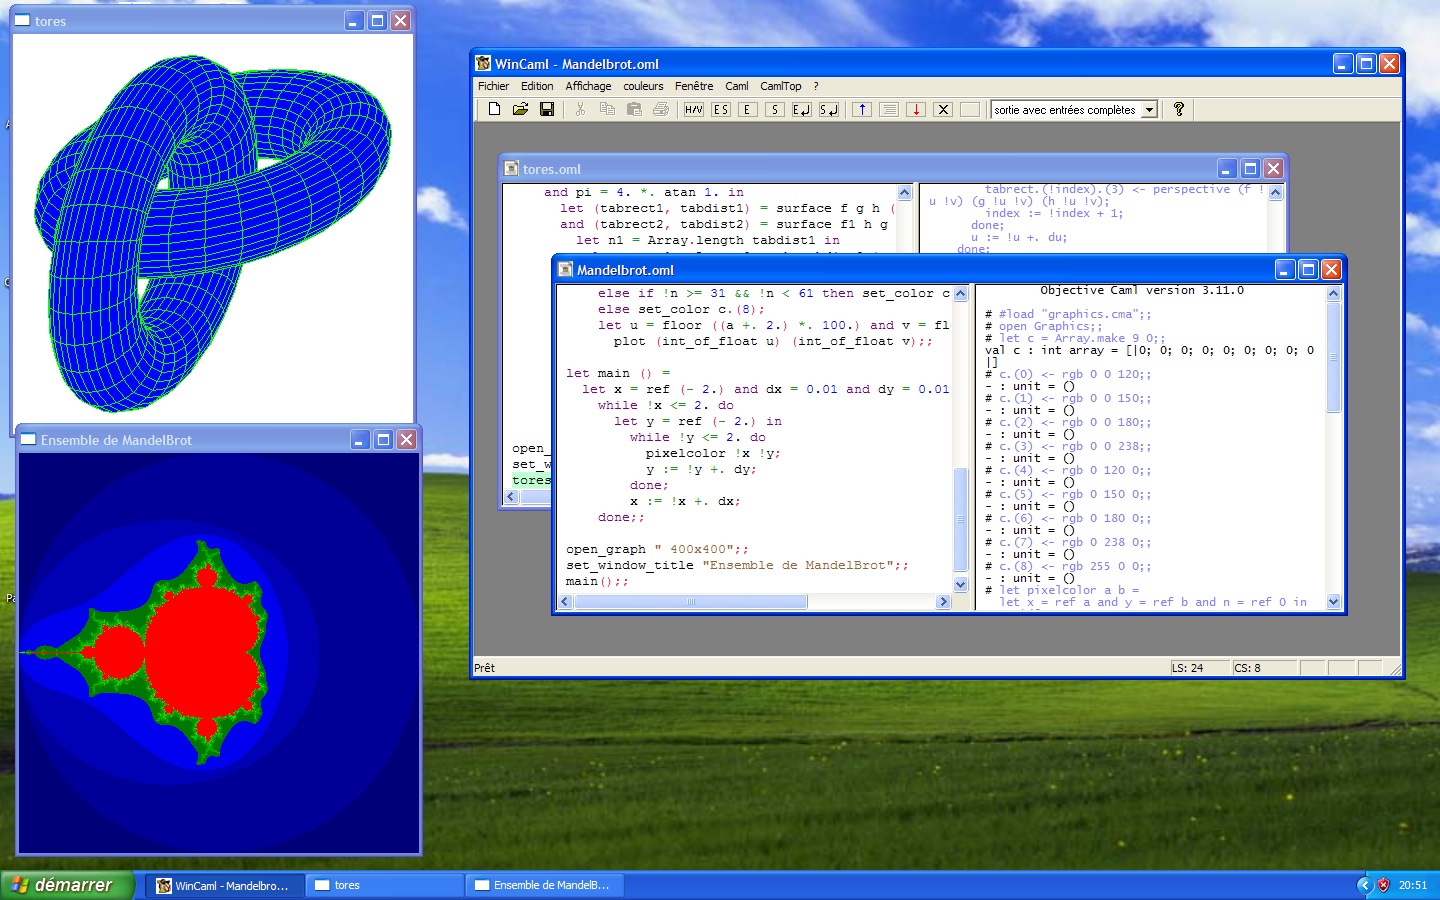The width and height of the screenshot is (1440, 900).
Task: Switch to WinCaml taskbar button
Action: point(223,885)
